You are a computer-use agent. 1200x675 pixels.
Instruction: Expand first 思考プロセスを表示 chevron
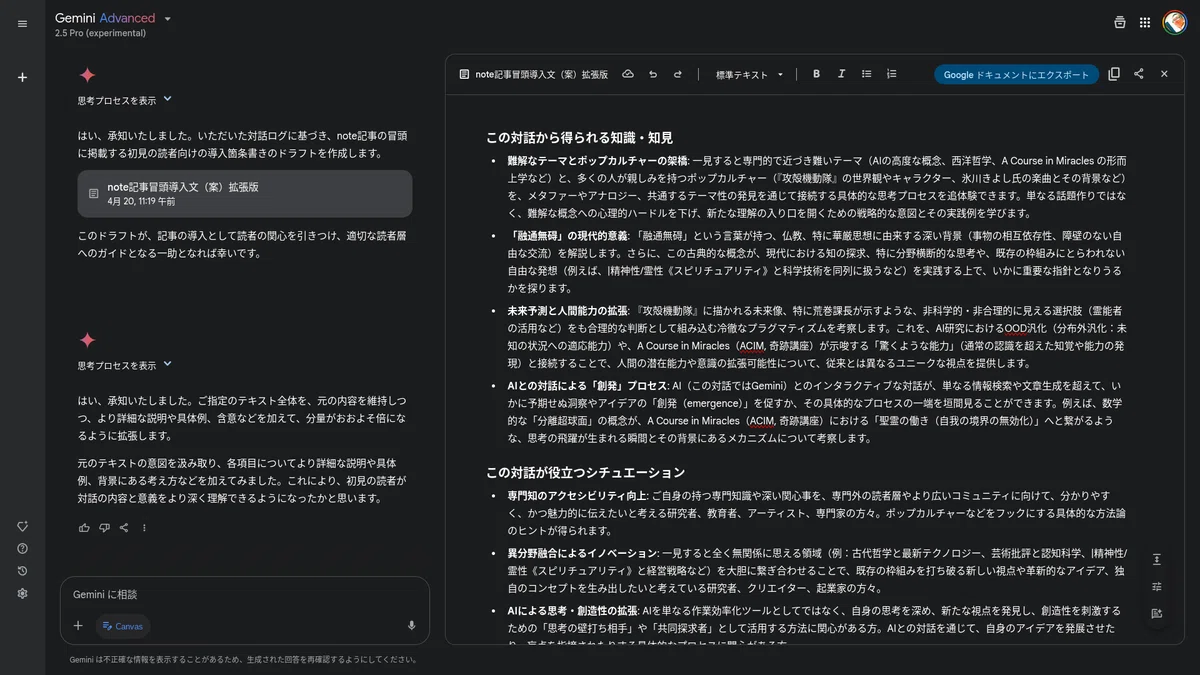[x=167, y=99]
